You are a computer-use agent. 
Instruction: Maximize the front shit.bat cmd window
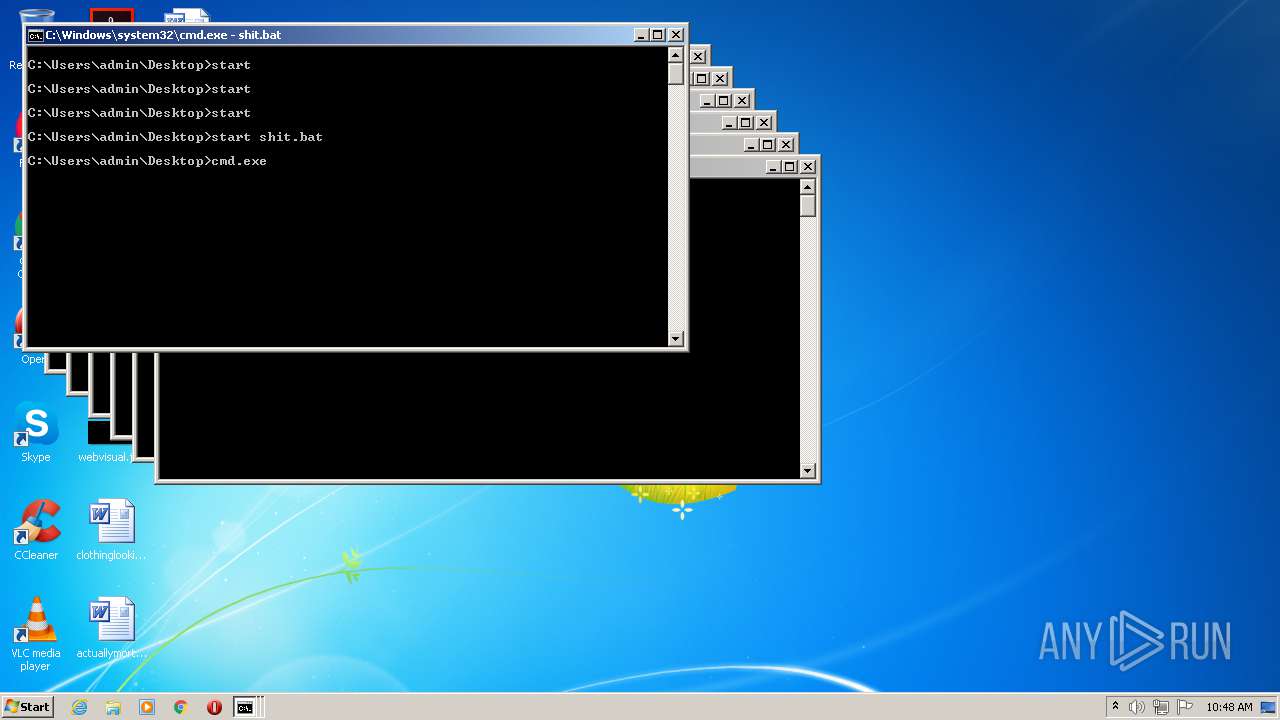coord(658,35)
